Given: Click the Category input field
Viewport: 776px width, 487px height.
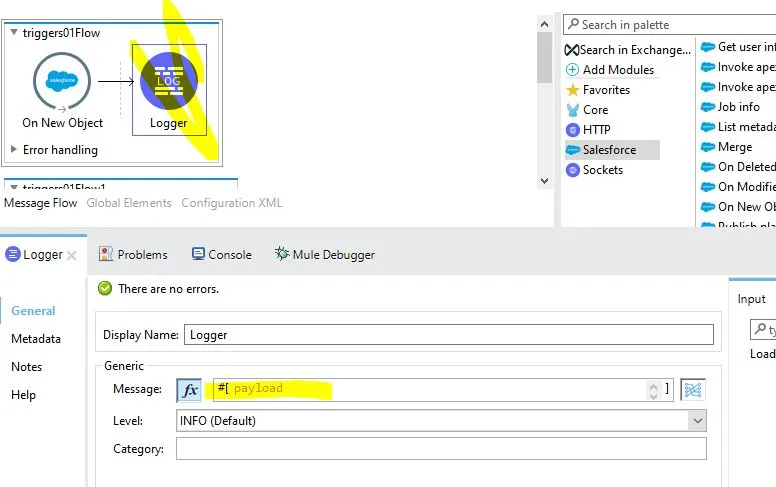Looking at the screenshot, I should click(441, 449).
